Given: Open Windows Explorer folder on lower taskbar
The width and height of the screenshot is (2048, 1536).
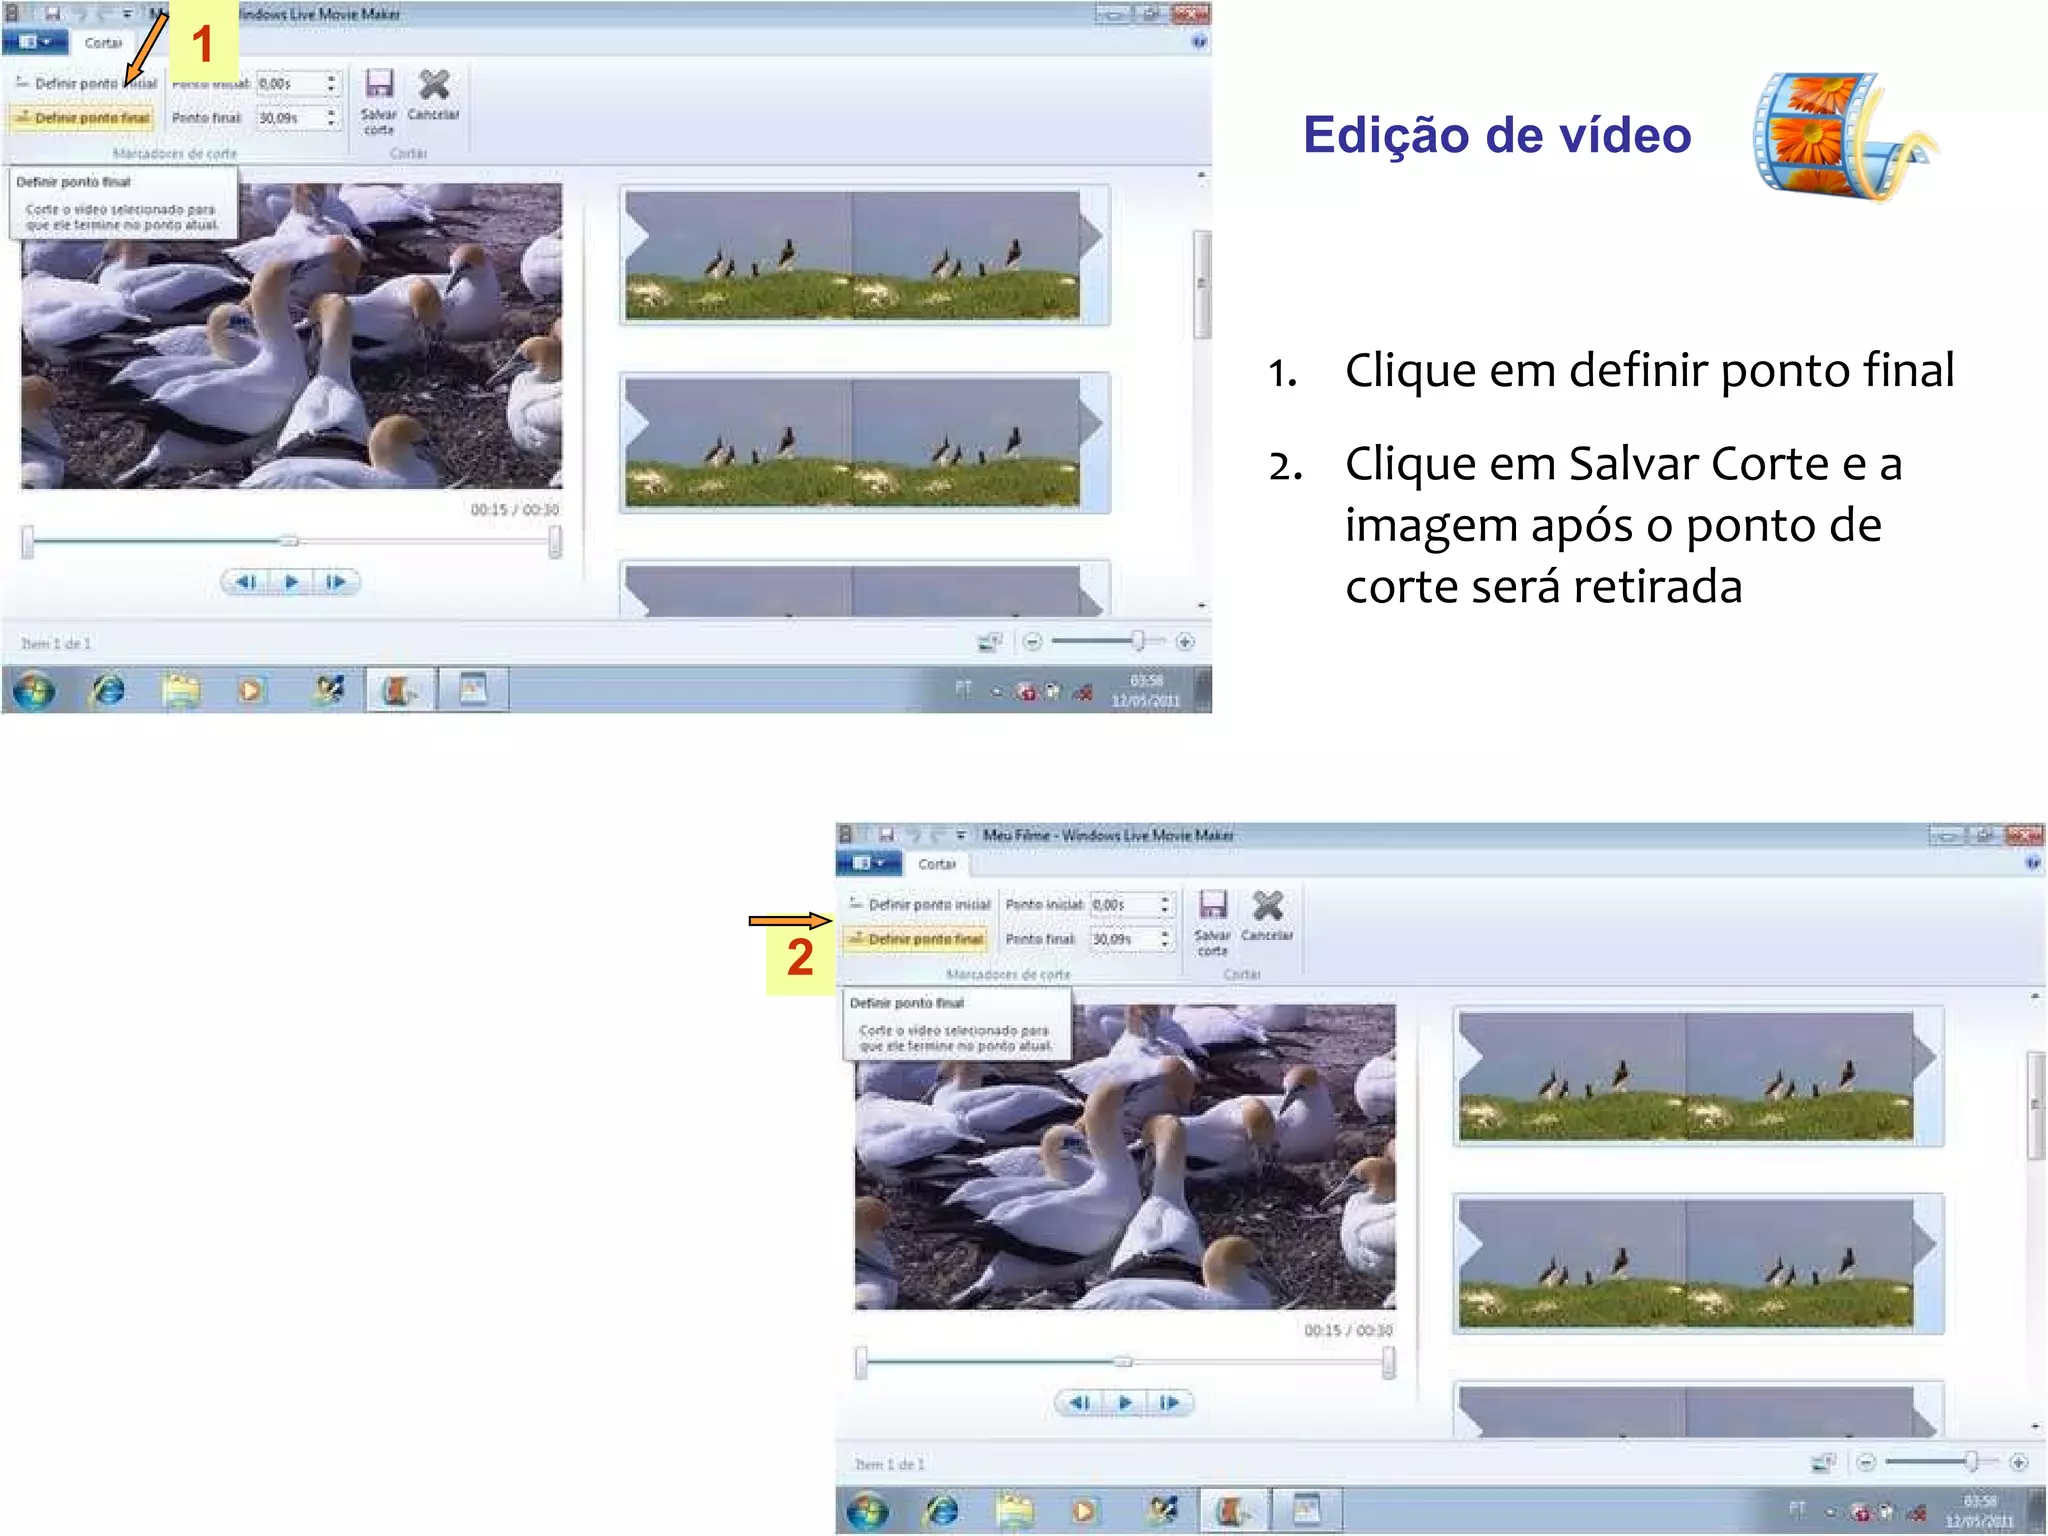Looking at the screenshot, I should (x=1014, y=1510).
